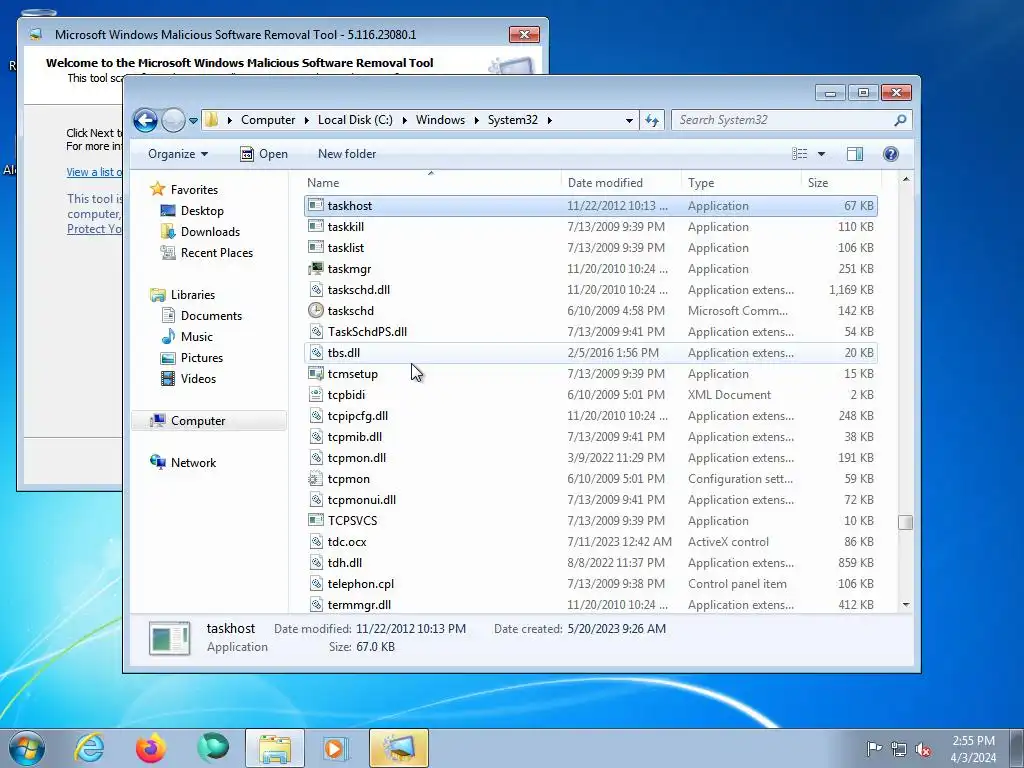The height and width of the screenshot is (768, 1024).
Task: Select Downloads in Favorites
Action: pyautogui.click(x=210, y=232)
